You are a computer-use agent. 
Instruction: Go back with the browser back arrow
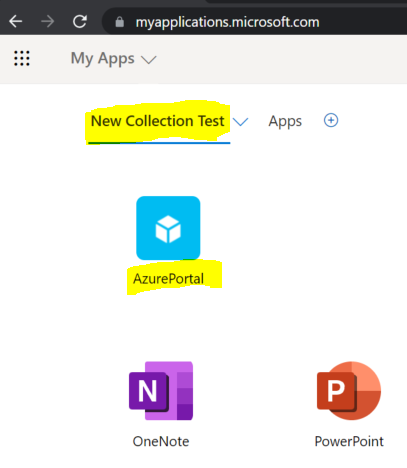click(x=16, y=22)
